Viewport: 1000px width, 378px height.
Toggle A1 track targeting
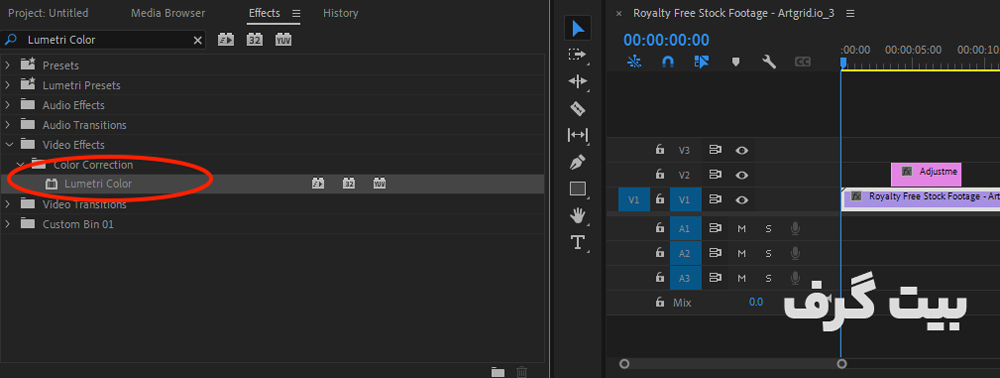pos(685,228)
